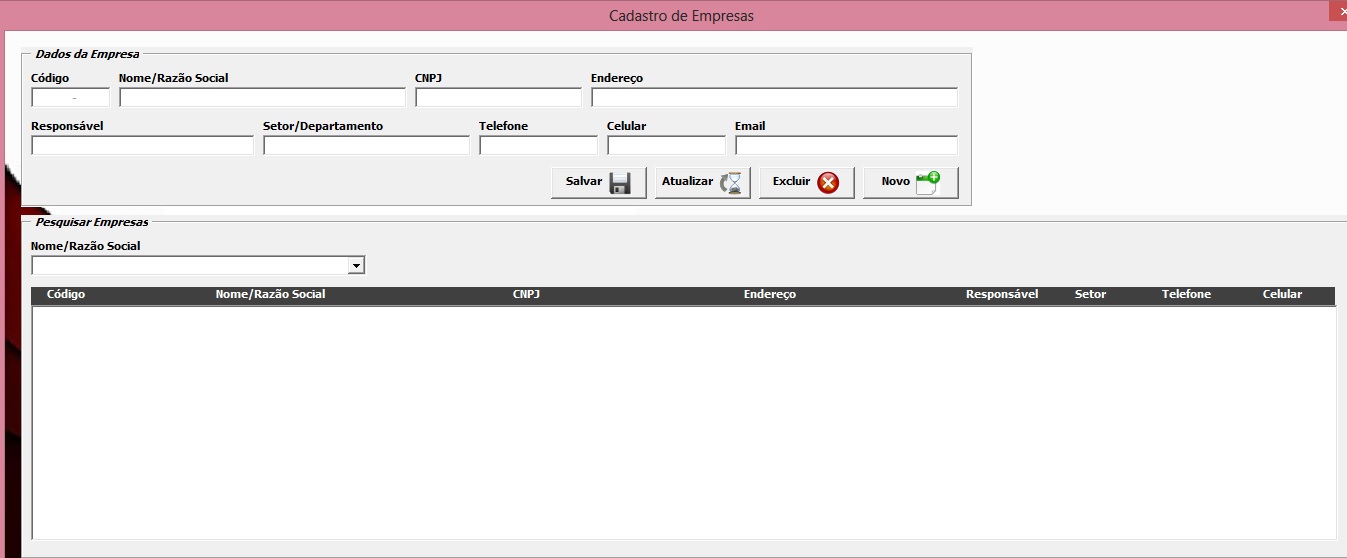Click the Novo button label

pos(895,182)
